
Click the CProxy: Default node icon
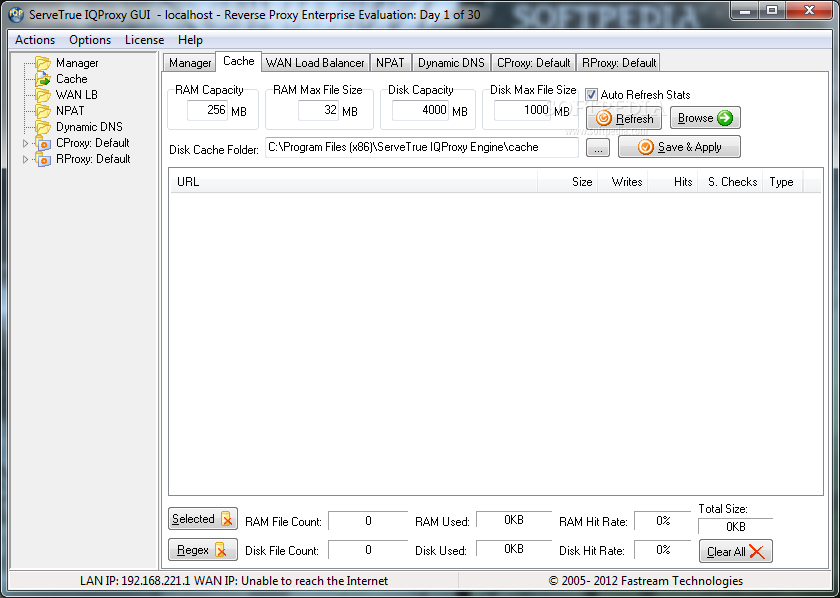pyautogui.click(x=43, y=144)
